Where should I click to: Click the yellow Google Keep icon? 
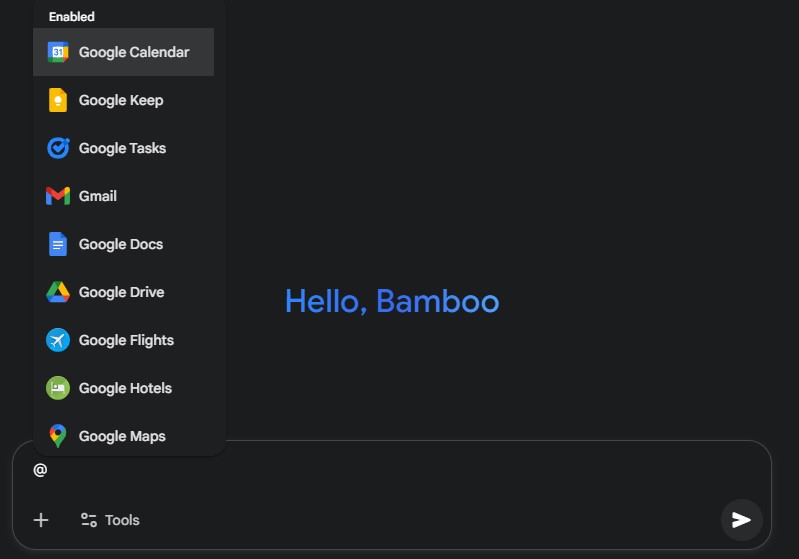58,100
